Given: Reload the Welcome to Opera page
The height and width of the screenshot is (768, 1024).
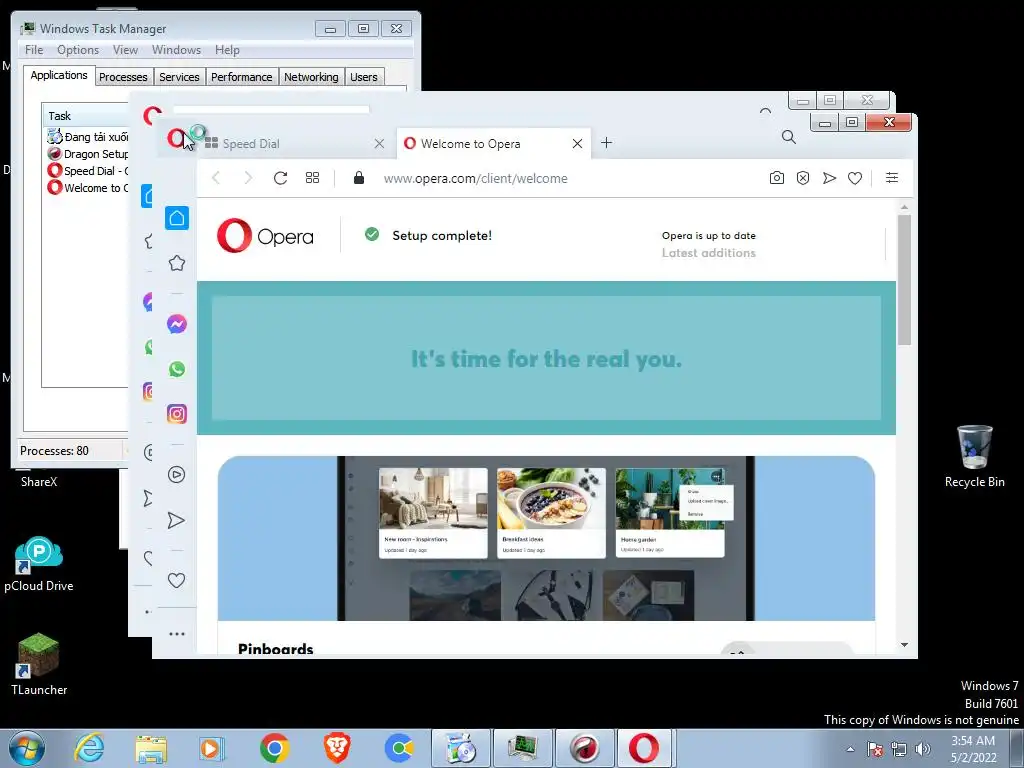Looking at the screenshot, I should (281, 178).
